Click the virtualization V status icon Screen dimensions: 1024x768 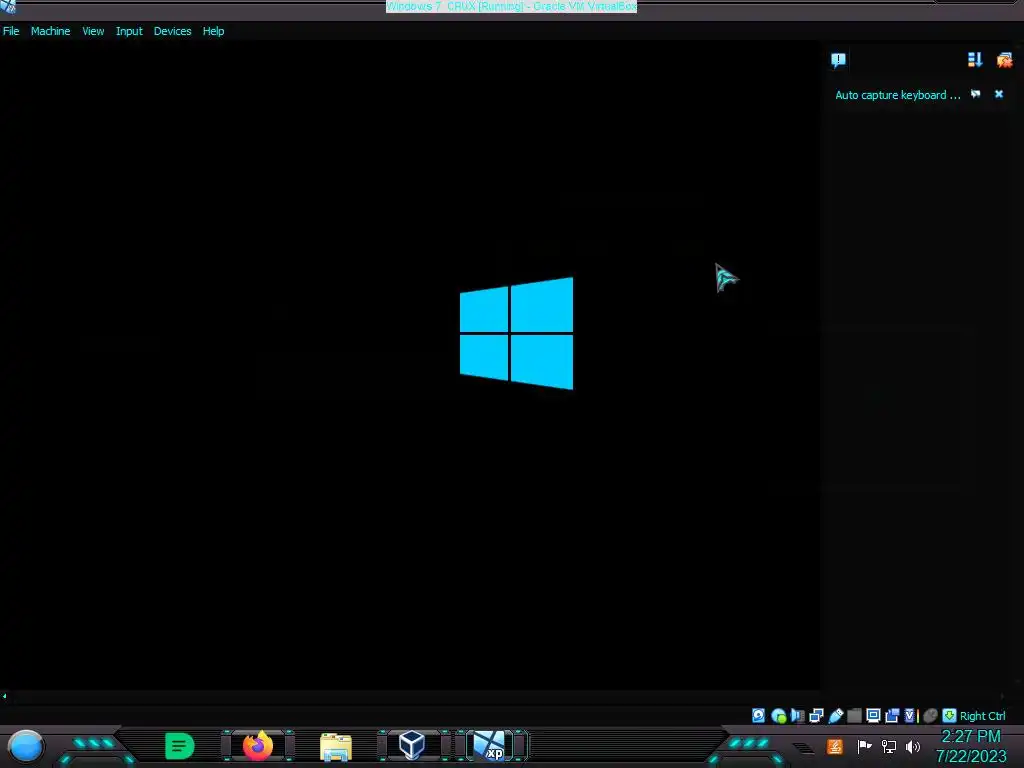(909, 716)
